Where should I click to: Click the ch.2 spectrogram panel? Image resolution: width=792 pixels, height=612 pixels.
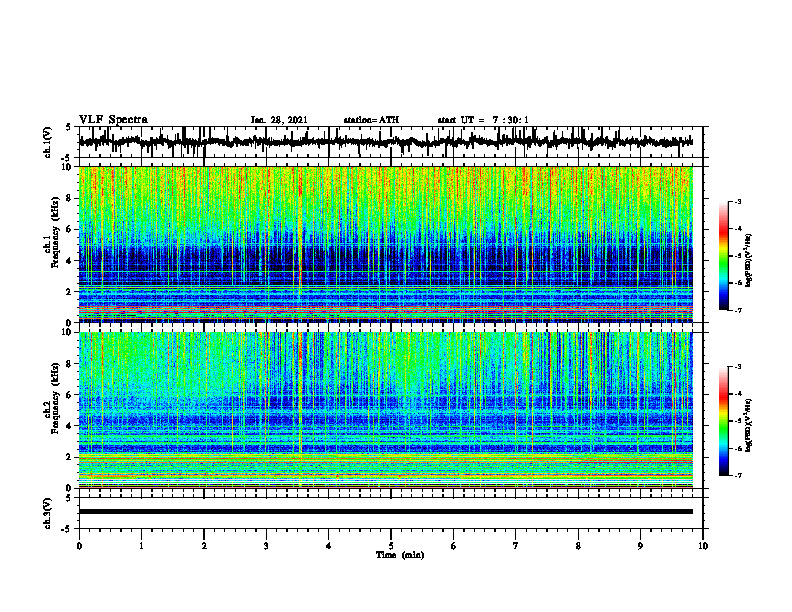point(385,410)
